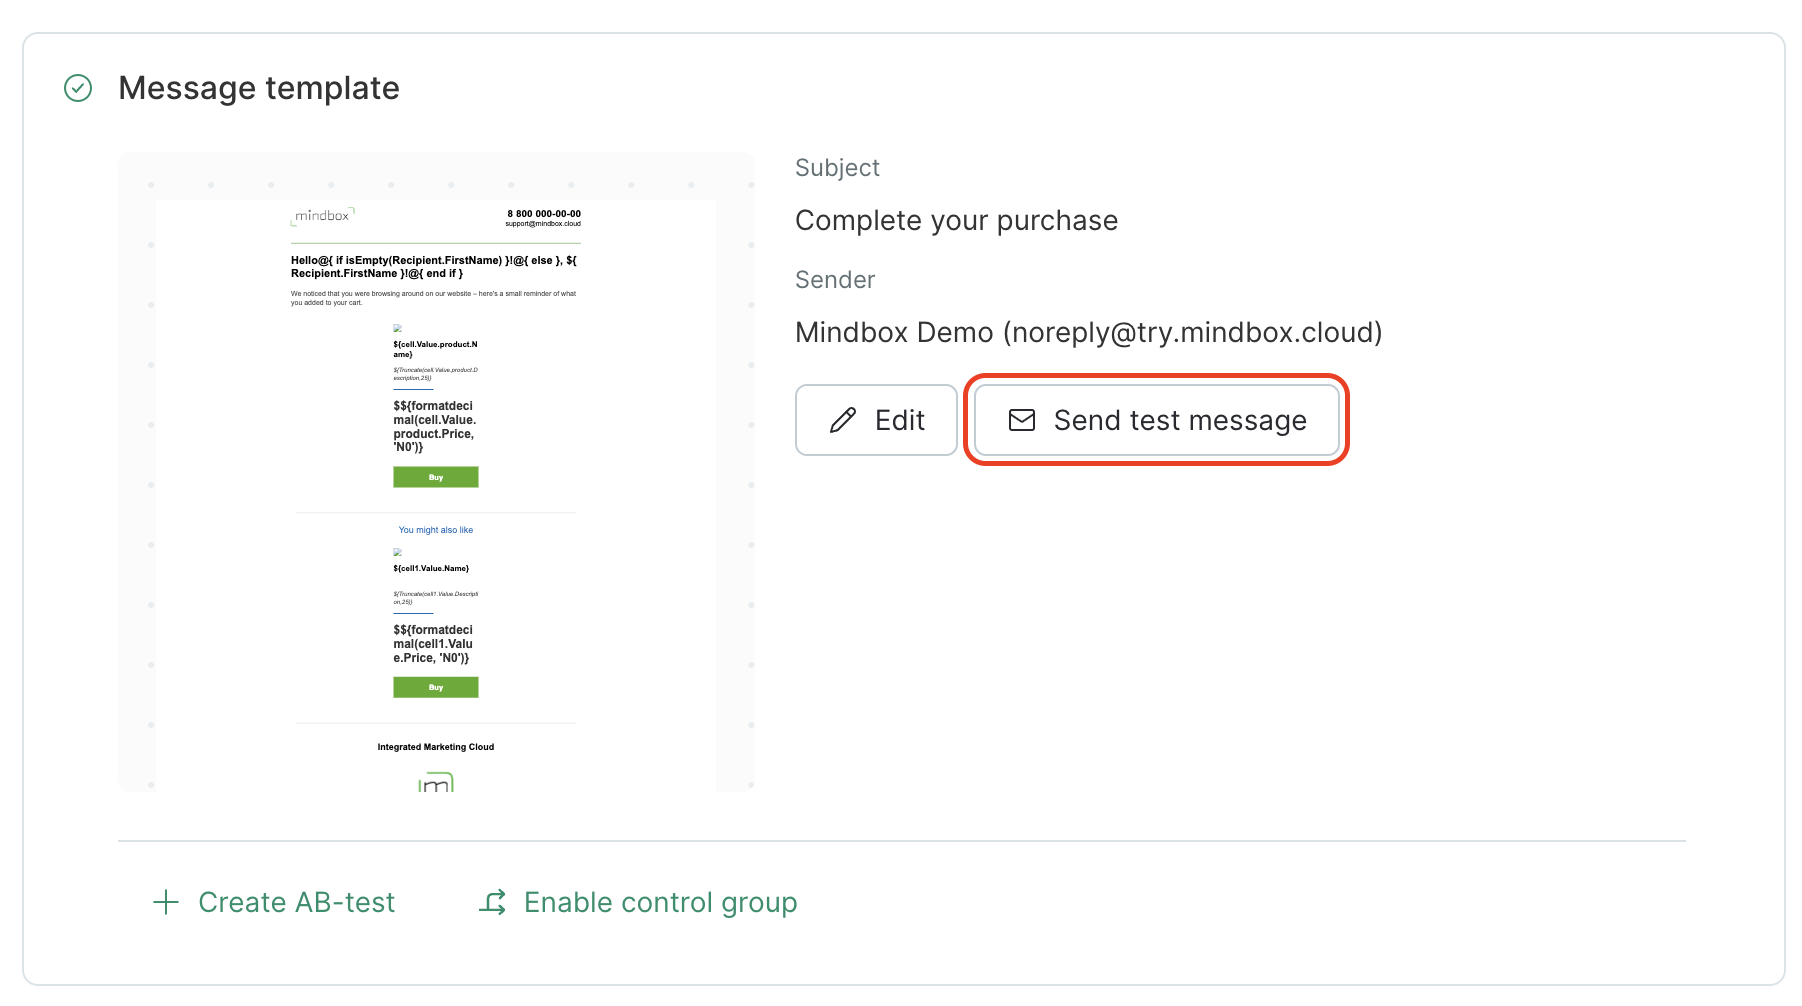Click the mindbox logo in email preview
Viewport: 1802px width, 1006px height.
322,216
